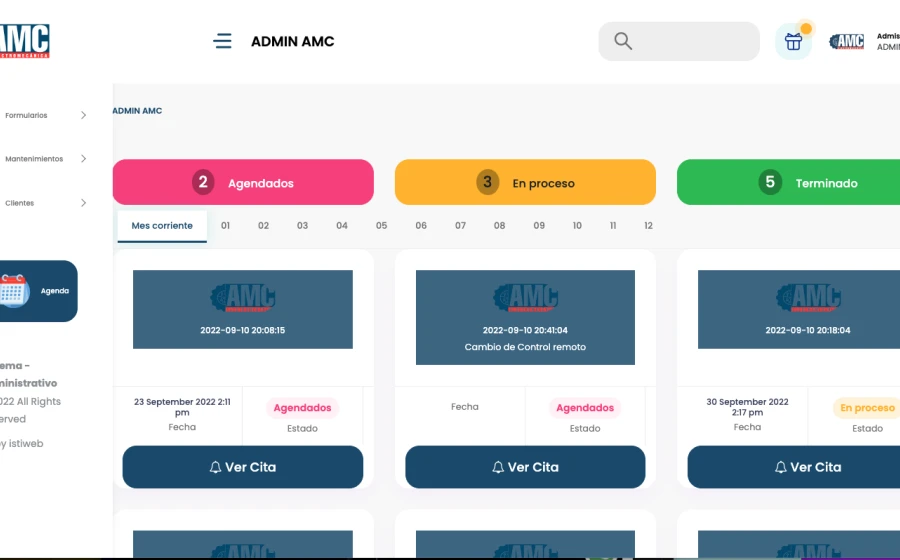Click the card thumbnail dated 2022-09-10 20:18:04
This screenshot has width=900, height=560.
click(799, 309)
